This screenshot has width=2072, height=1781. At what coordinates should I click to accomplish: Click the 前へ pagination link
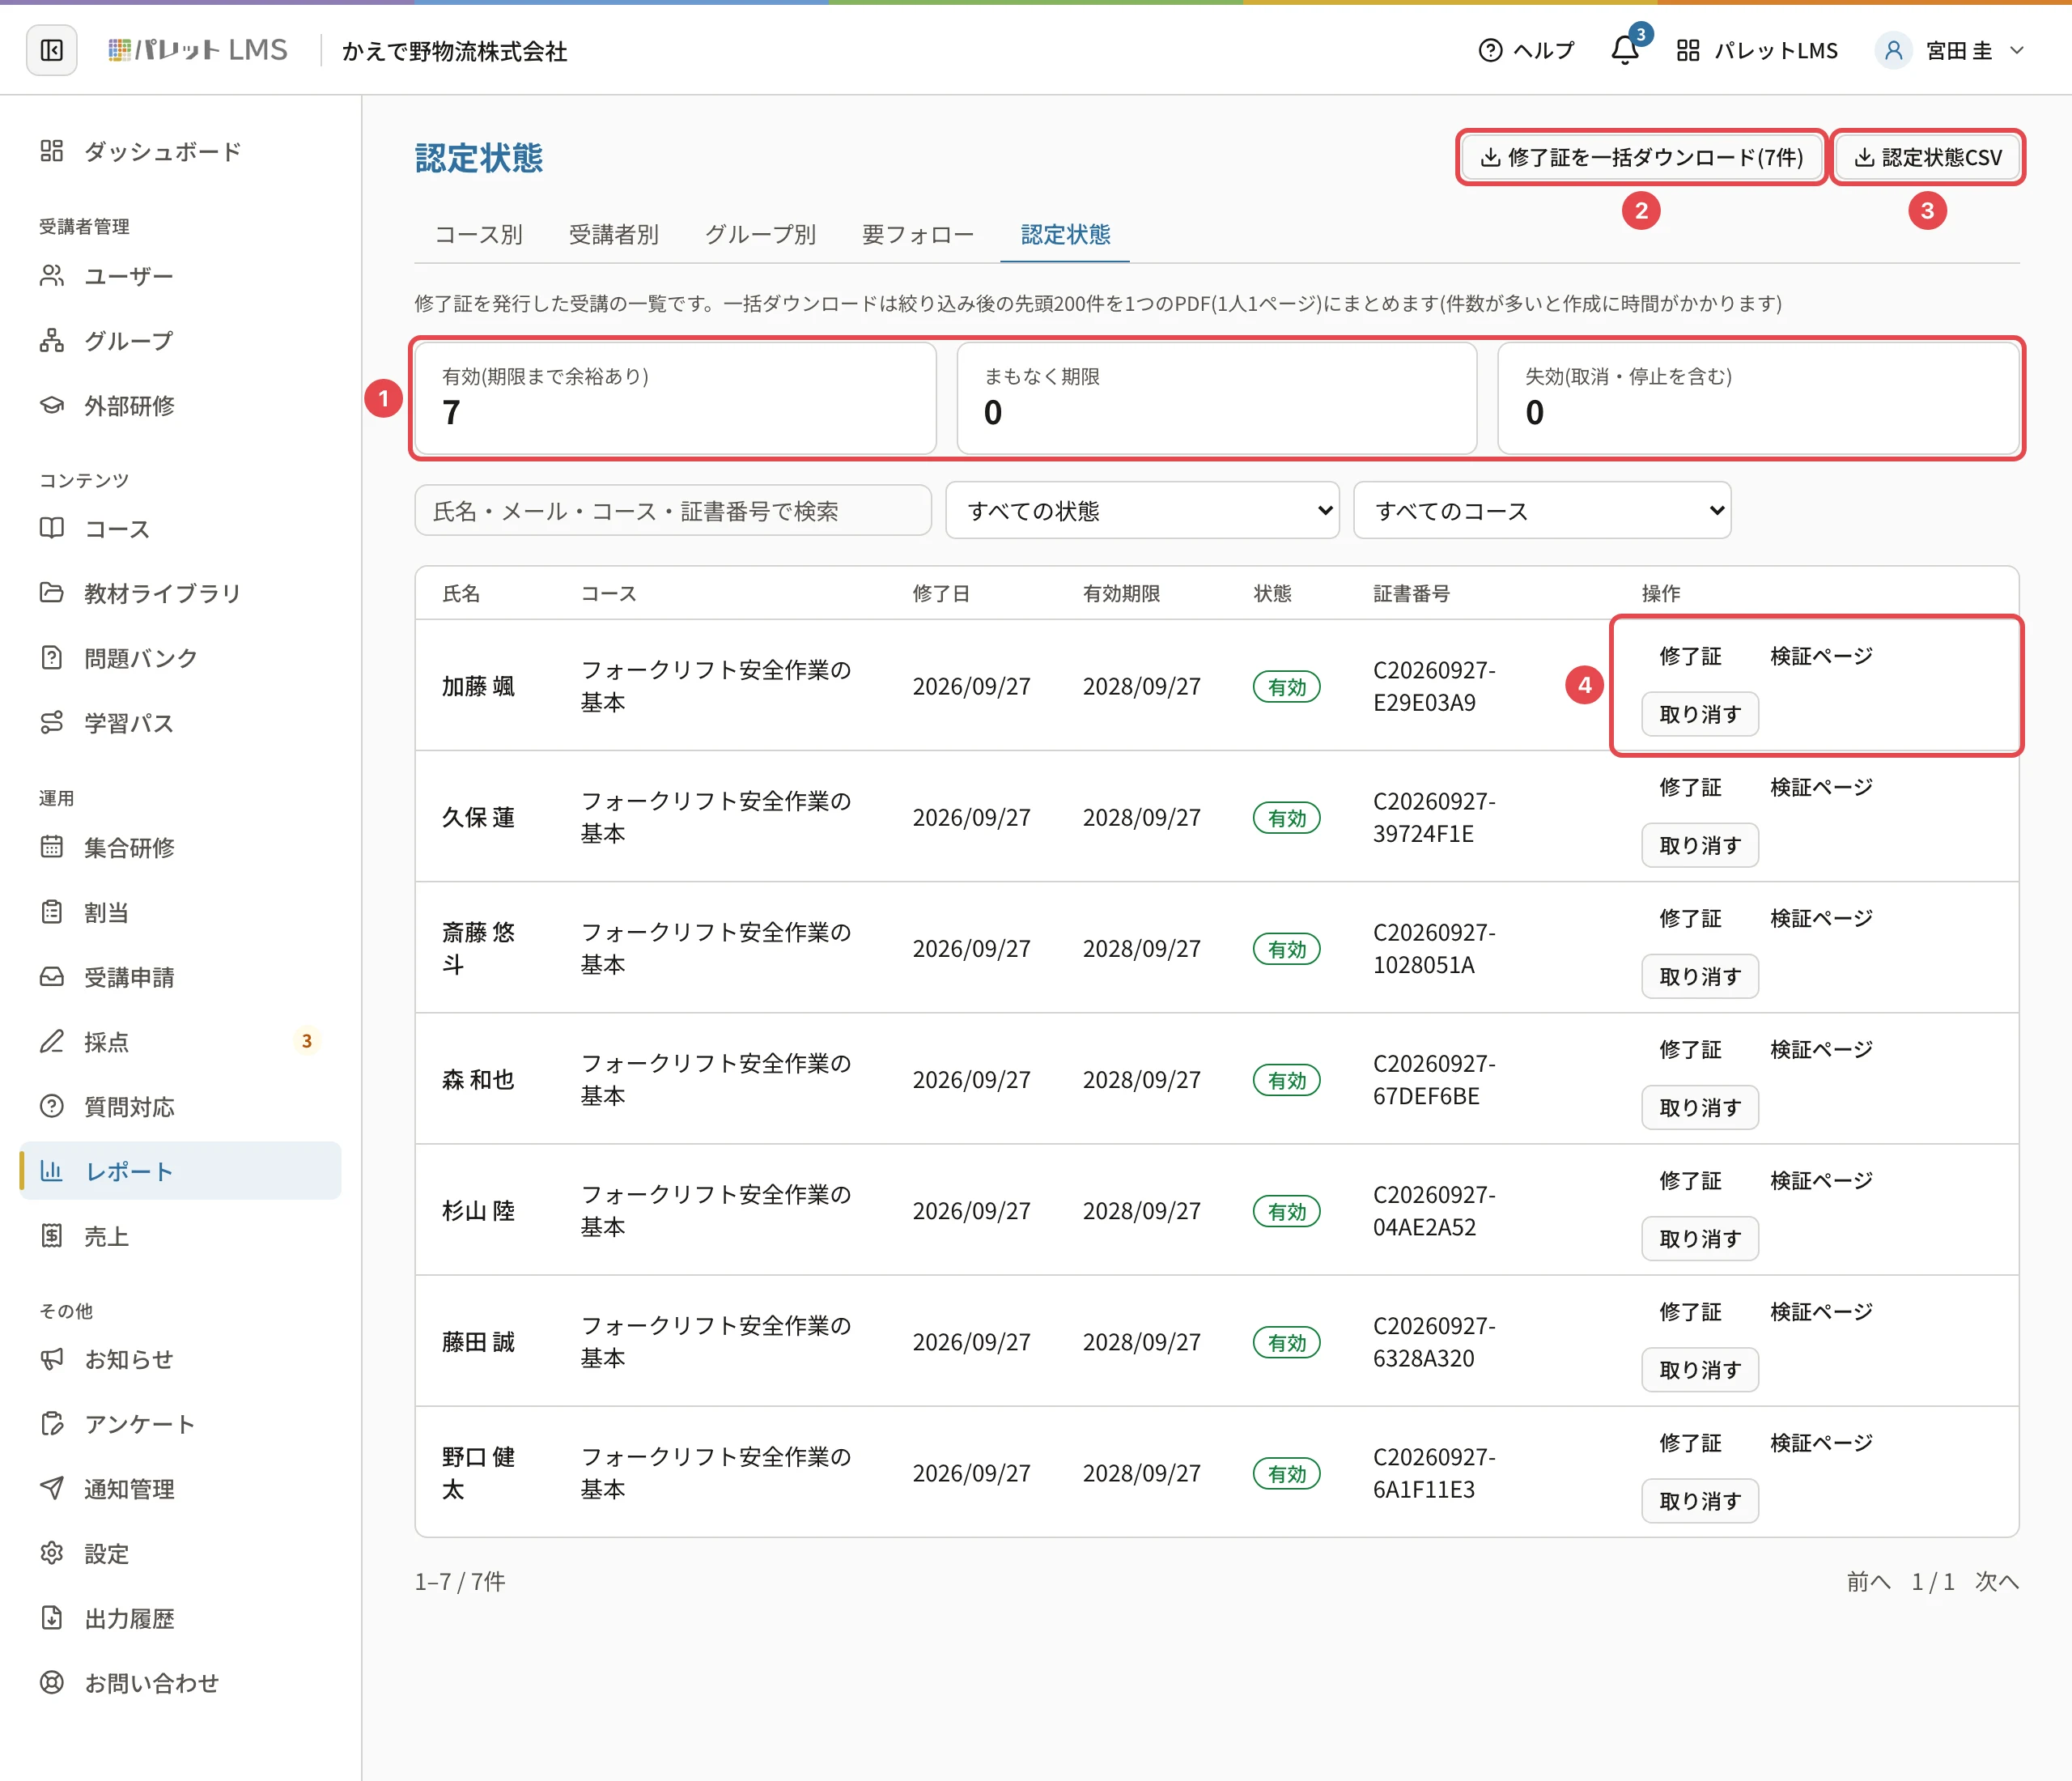tap(1869, 1581)
